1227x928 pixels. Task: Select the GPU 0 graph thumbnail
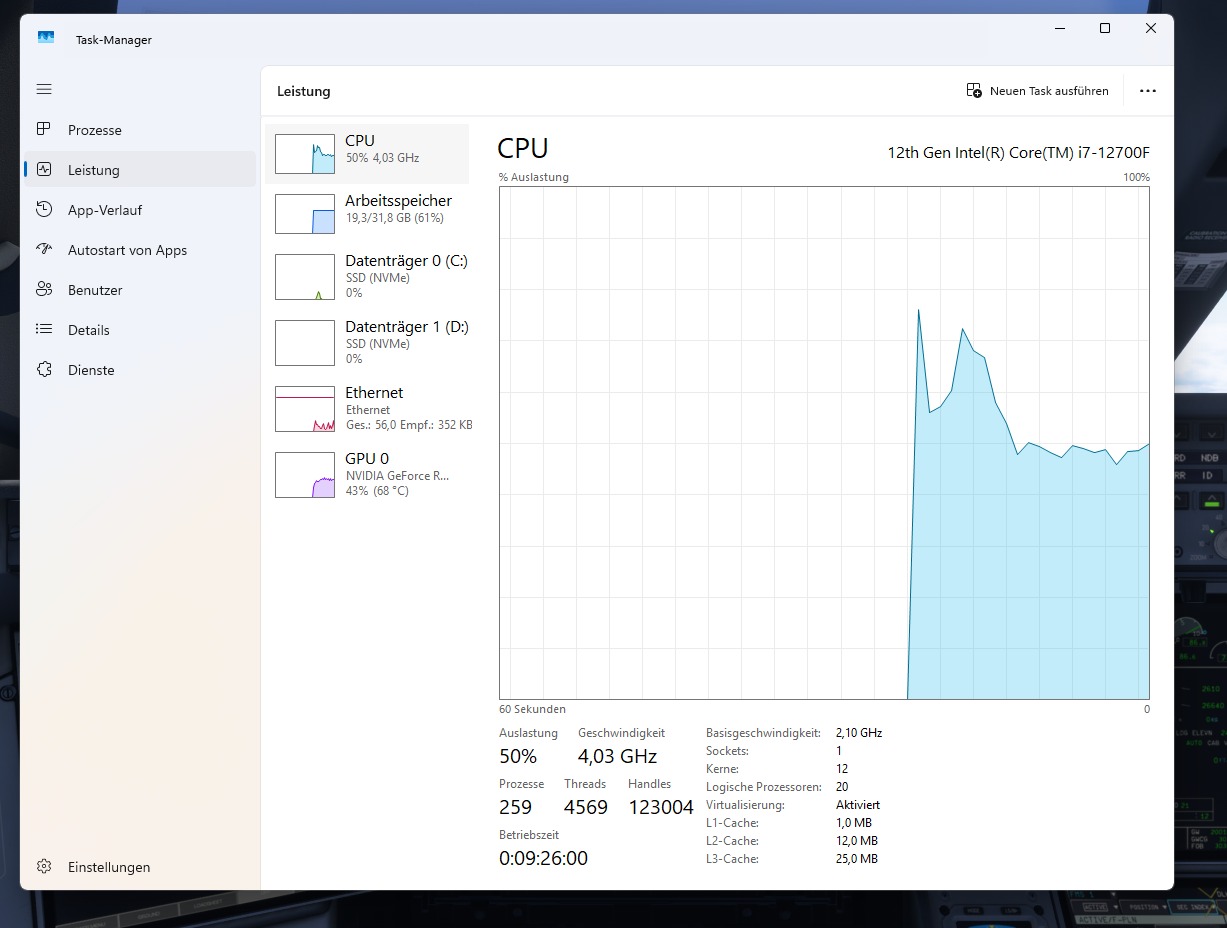pyautogui.click(x=305, y=475)
